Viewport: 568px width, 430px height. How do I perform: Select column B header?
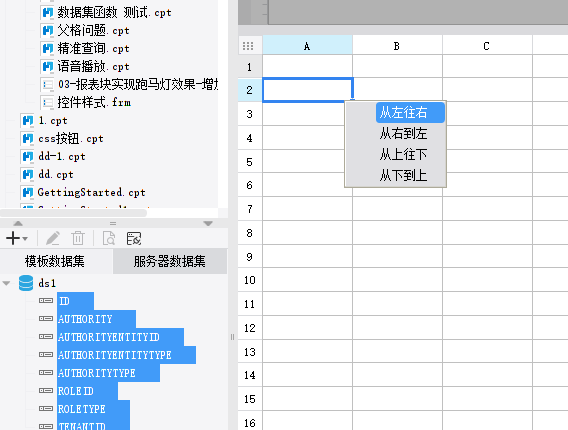397,46
